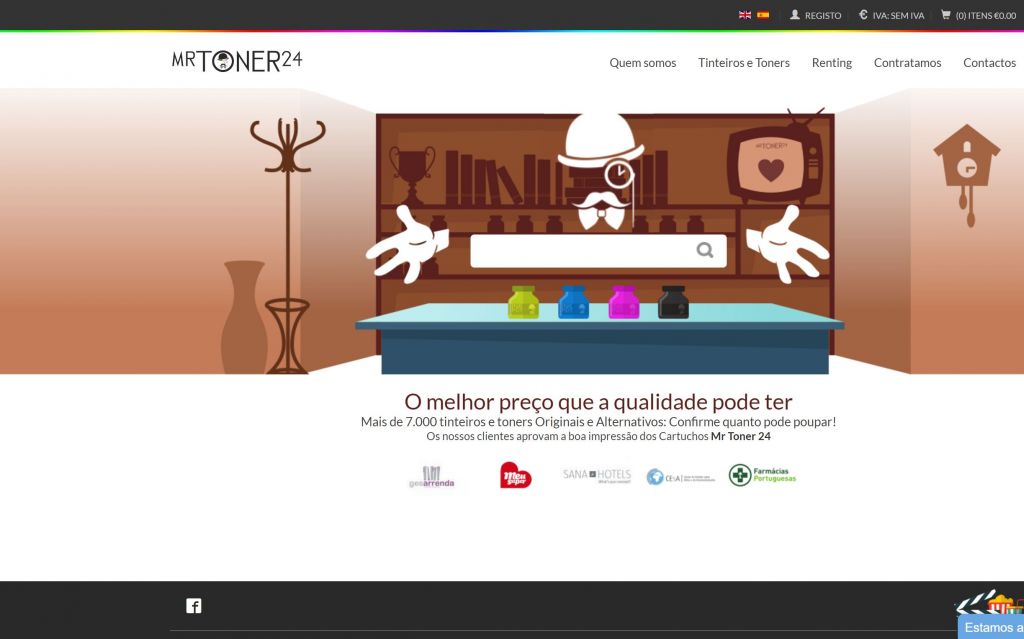Click the Farmácias Portuguesas client logo
The width and height of the screenshot is (1024, 639).
[x=762, y=475]
